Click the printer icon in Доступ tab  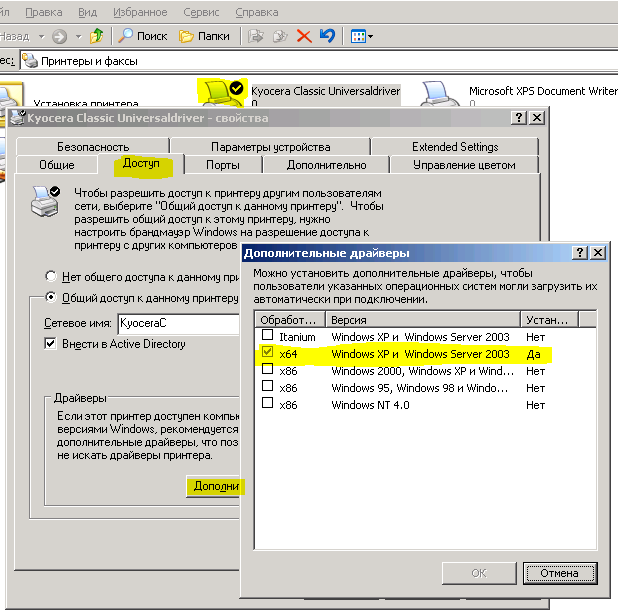(x=45, y=201)
